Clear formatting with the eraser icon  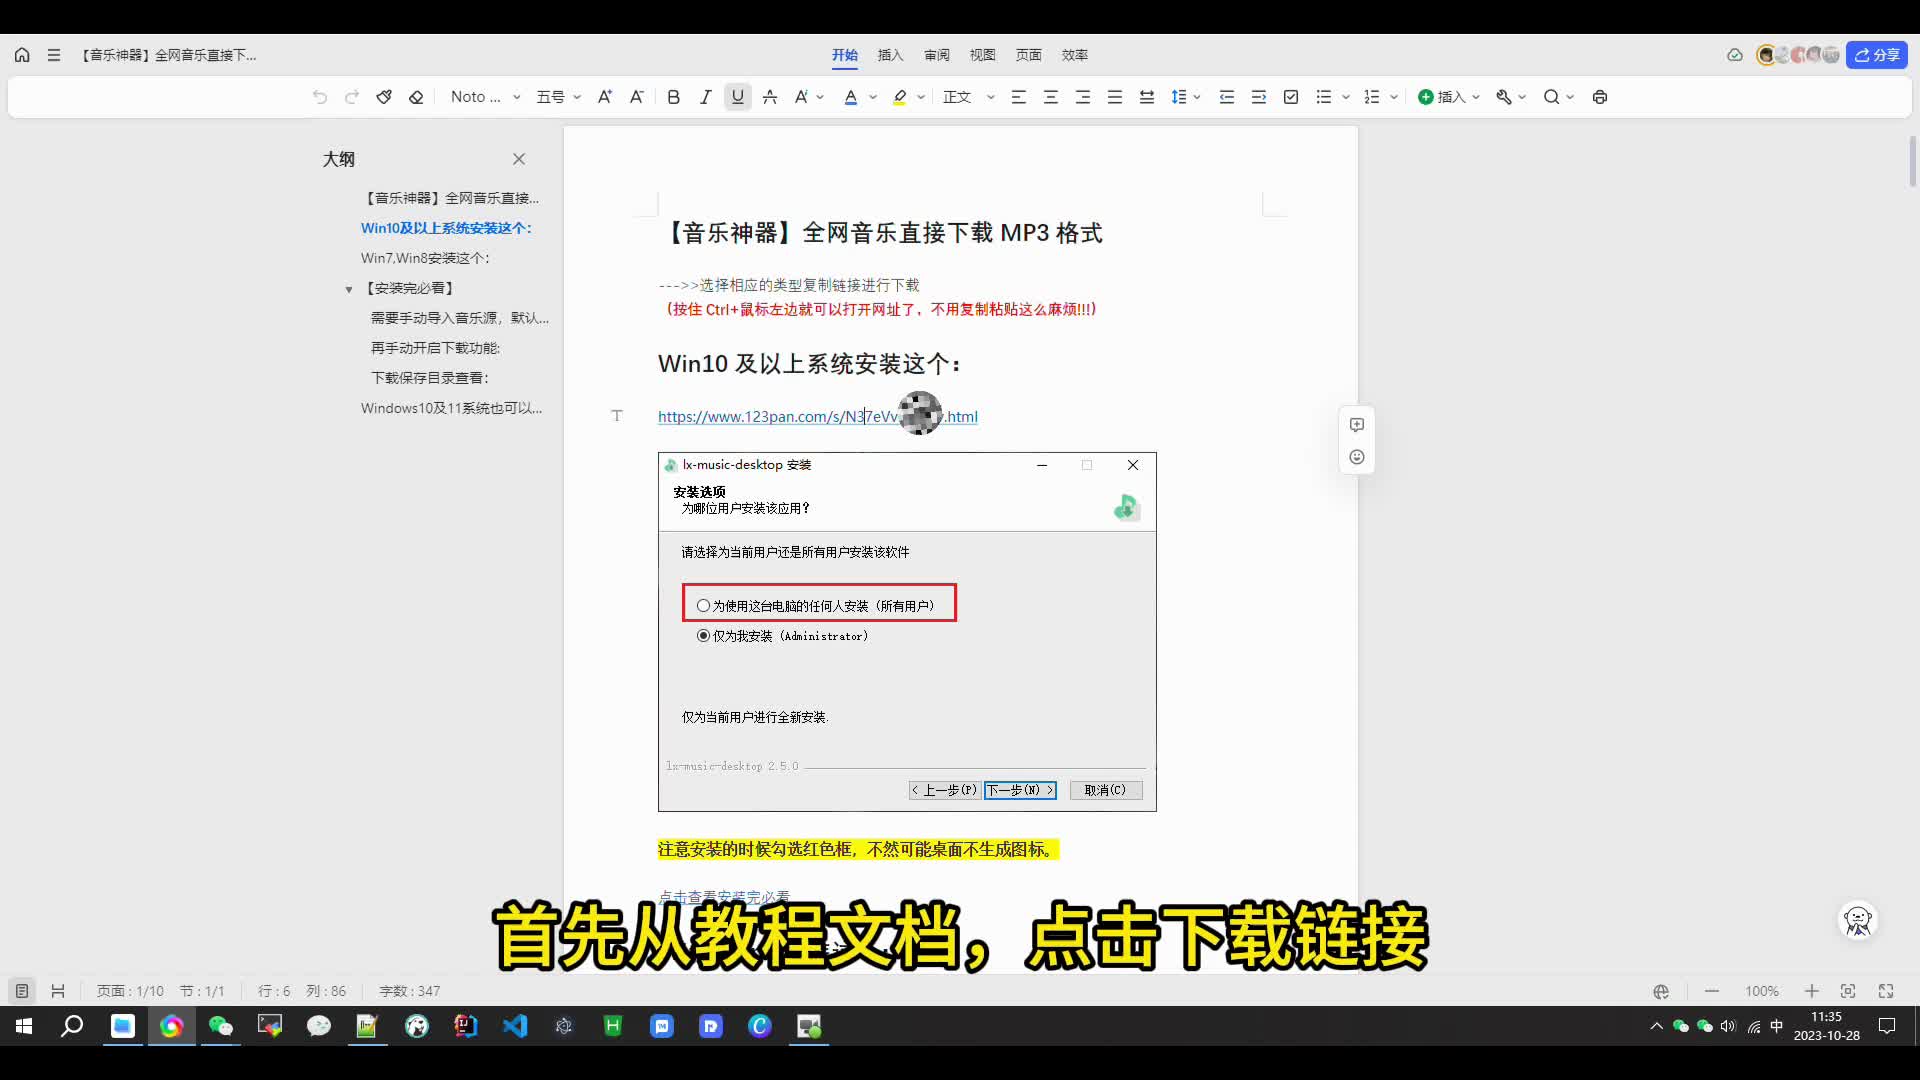(x=416, y=97)
